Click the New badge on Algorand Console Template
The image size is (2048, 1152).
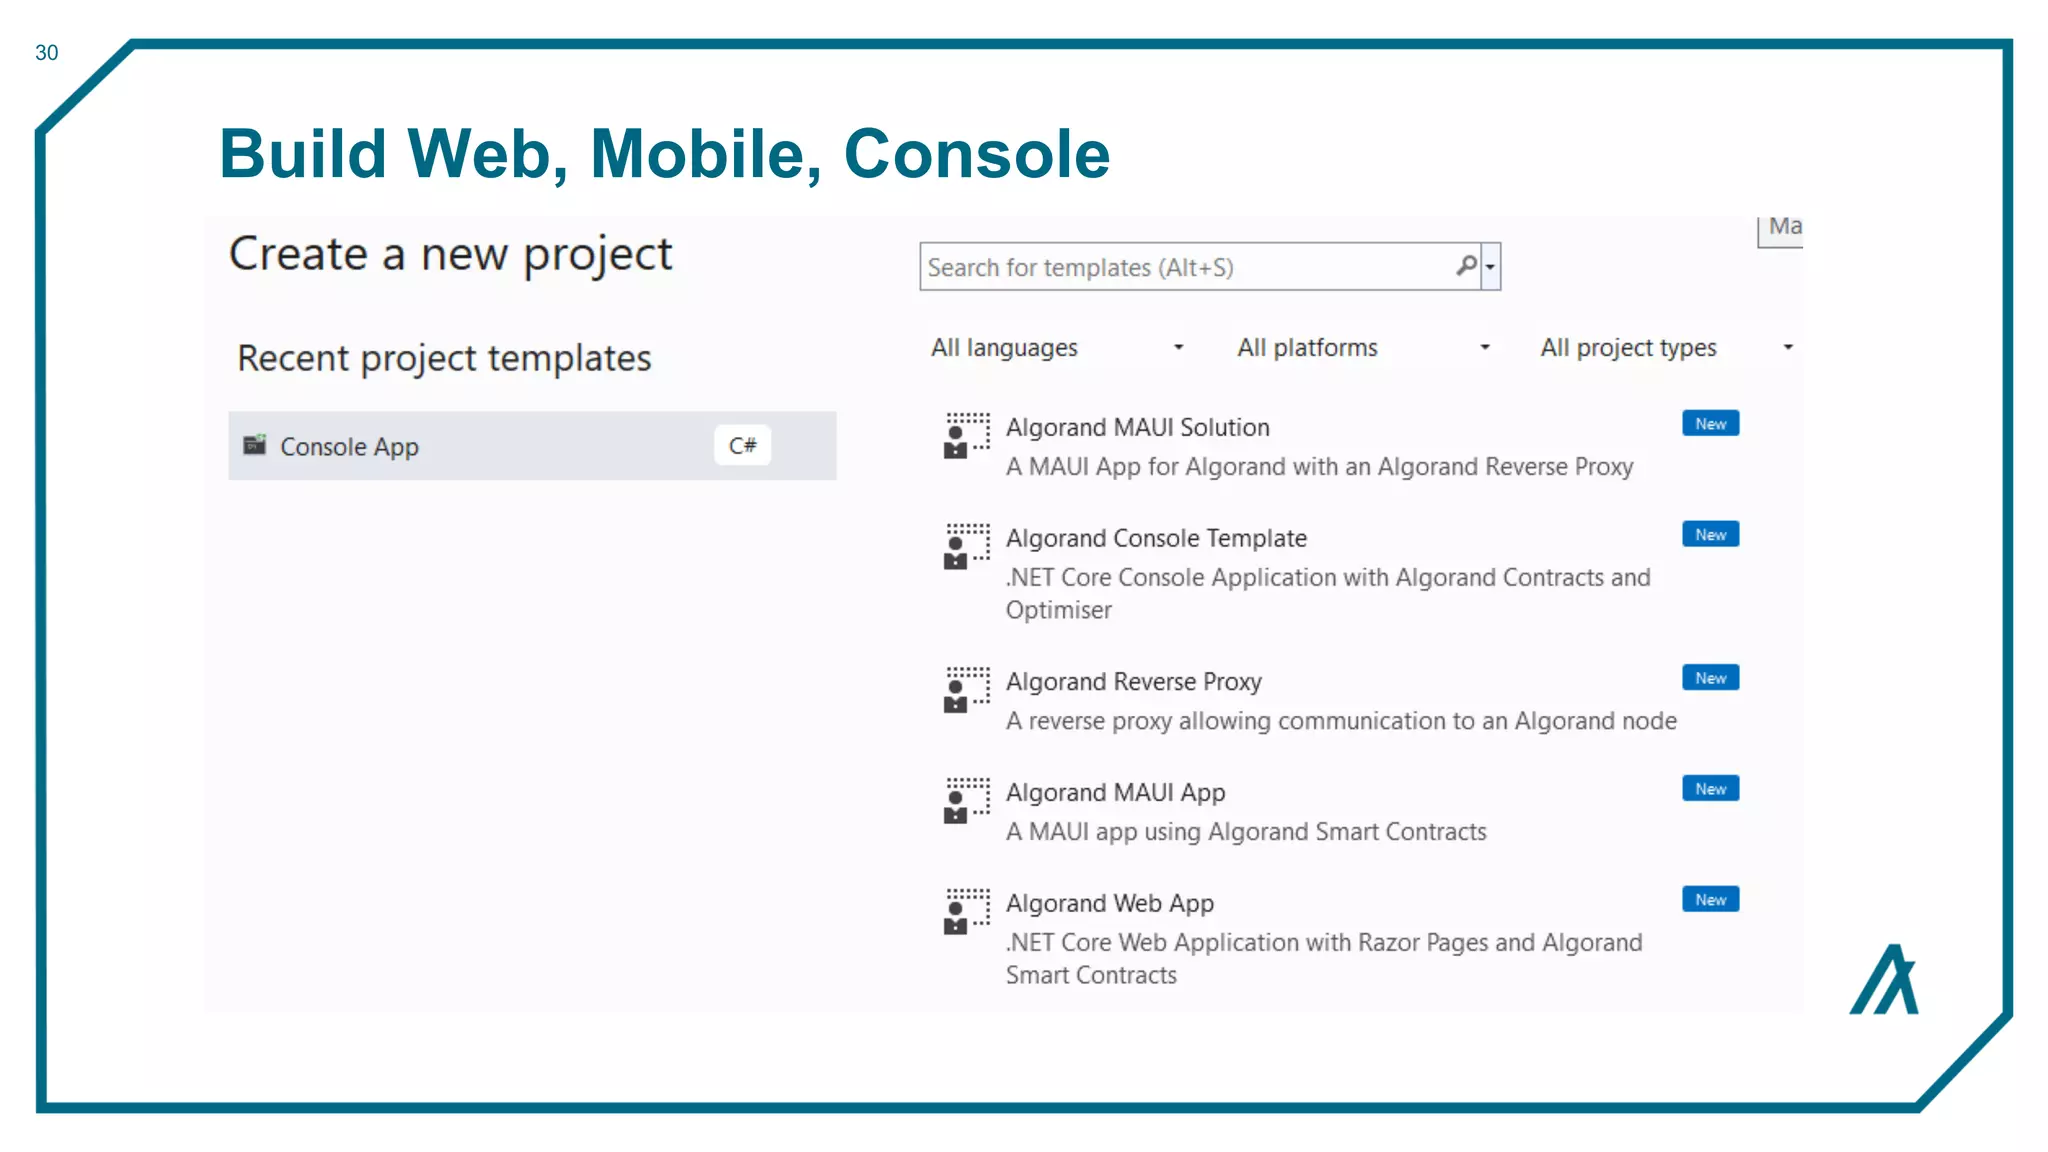coord(1710,535)
